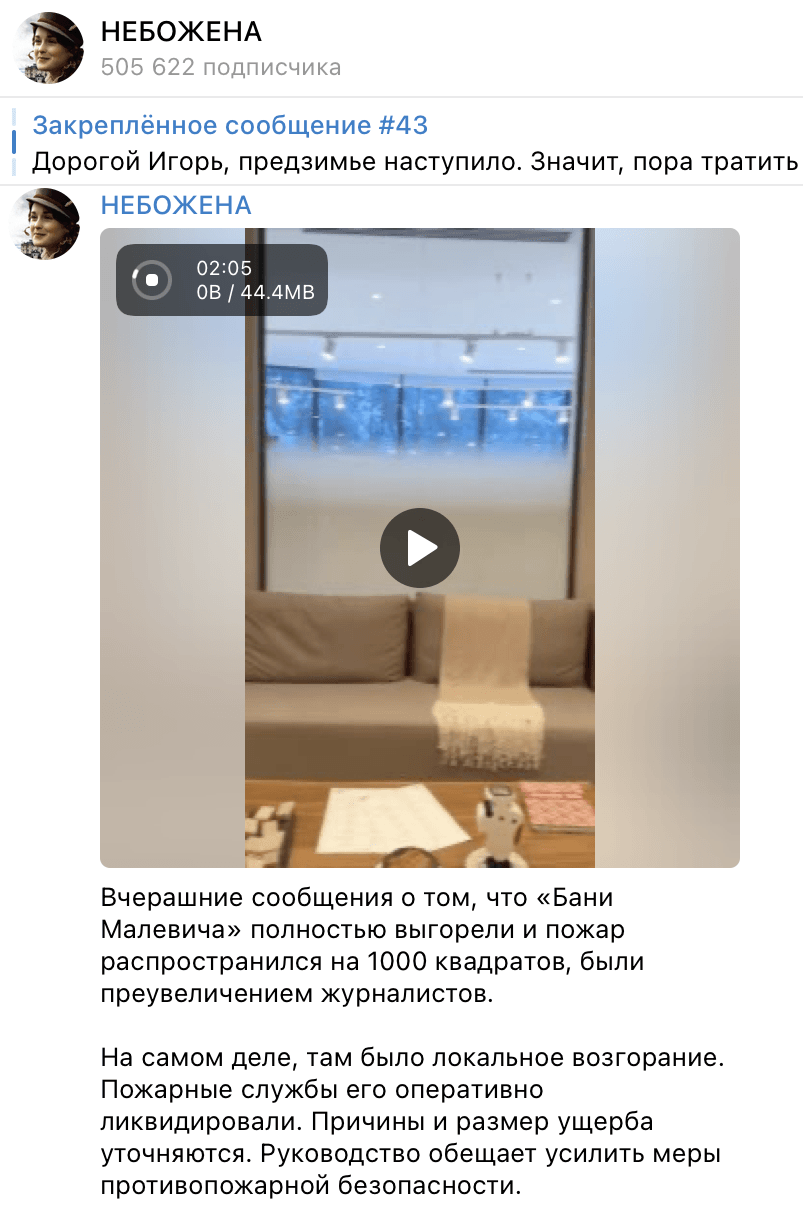Viewport: 803px width, 1206px height.
Task: Click the НЕБОЖЕНА sender name above the video
Action: click(x=176, y=206)
